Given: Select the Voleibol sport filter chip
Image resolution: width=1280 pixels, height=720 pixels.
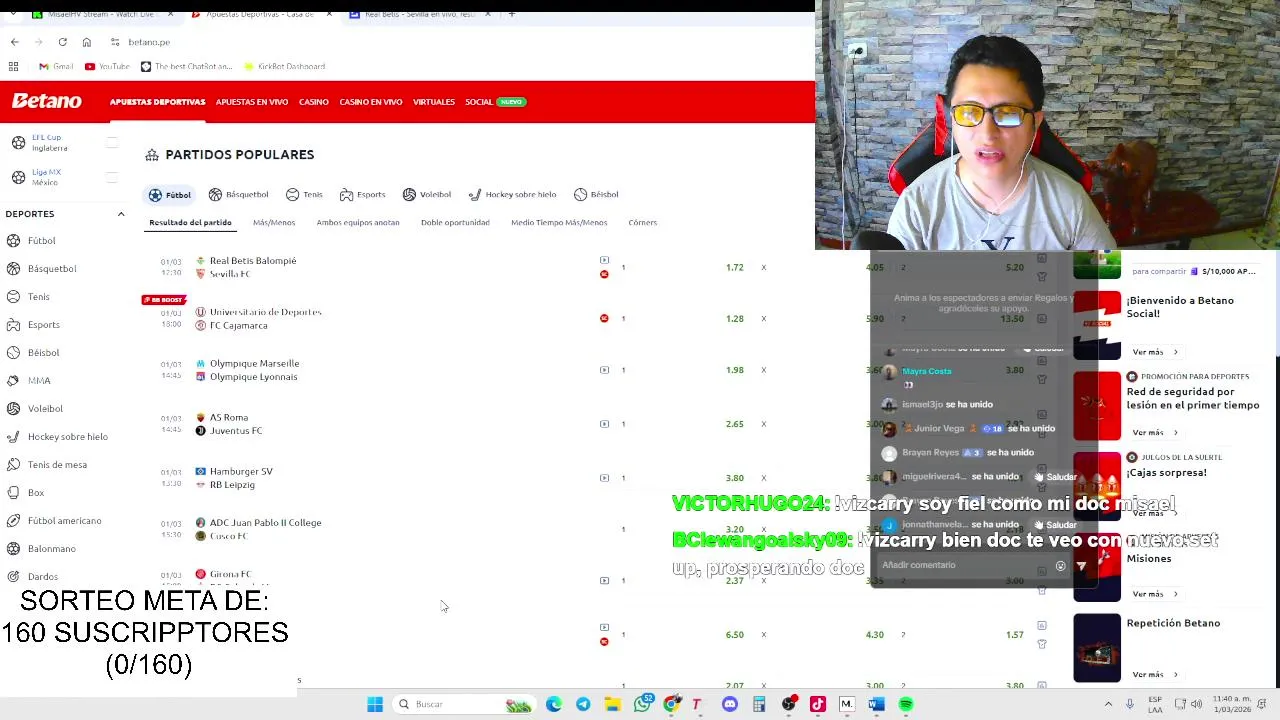Looking at the screenshot, I should tap(427, 195).
